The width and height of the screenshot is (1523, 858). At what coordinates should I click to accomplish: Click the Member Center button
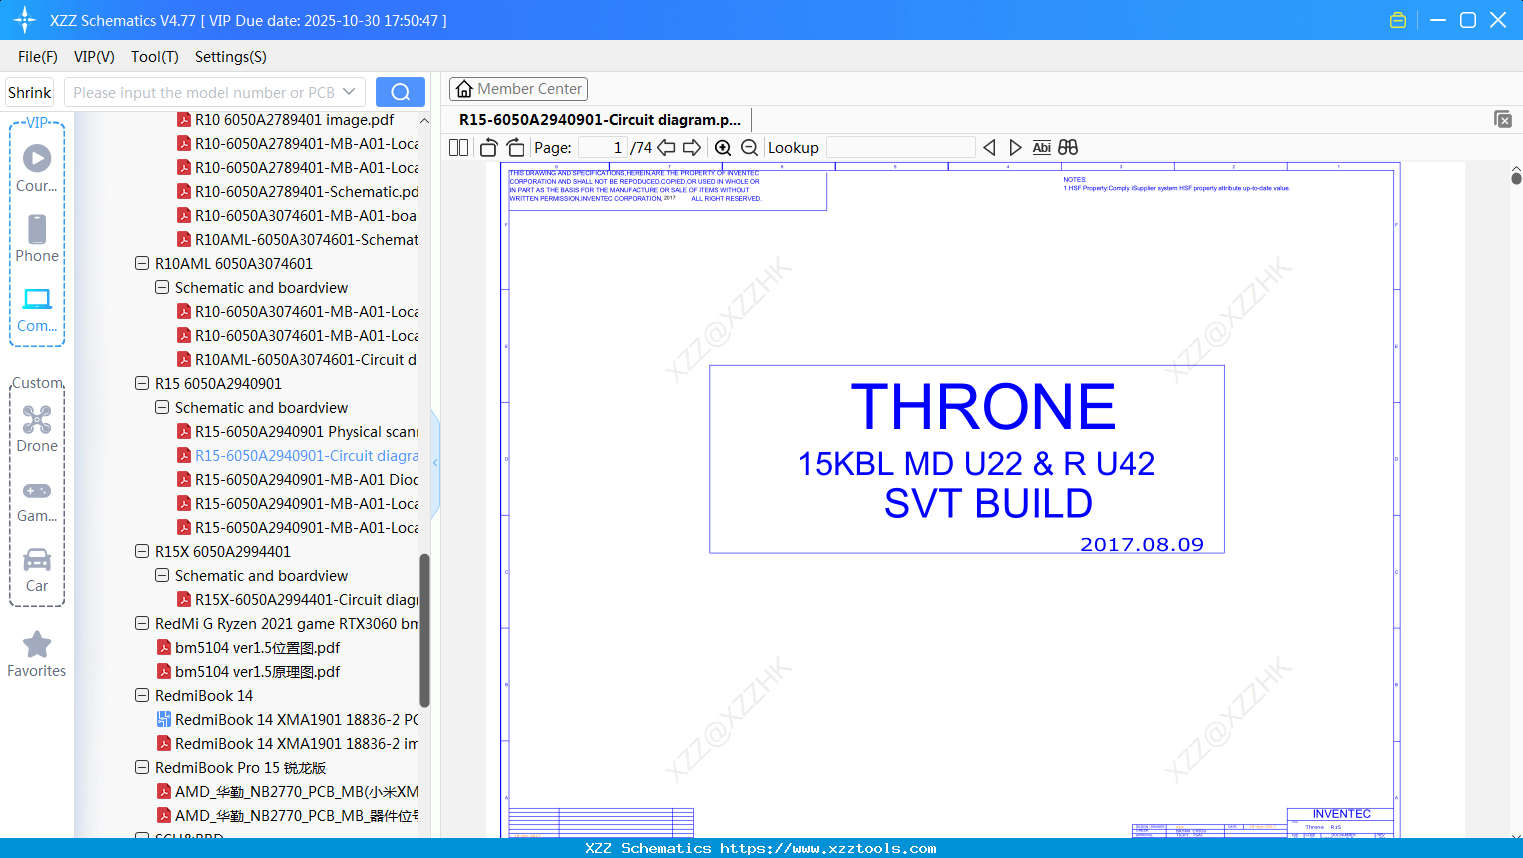[518, 89]
